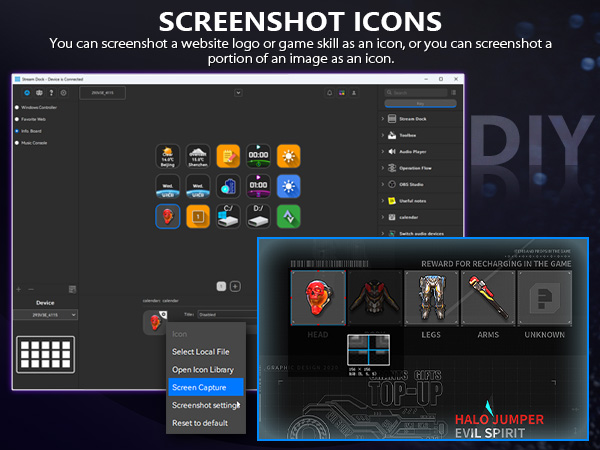
Task: Select the red skull key in grid
Action: 168,217
